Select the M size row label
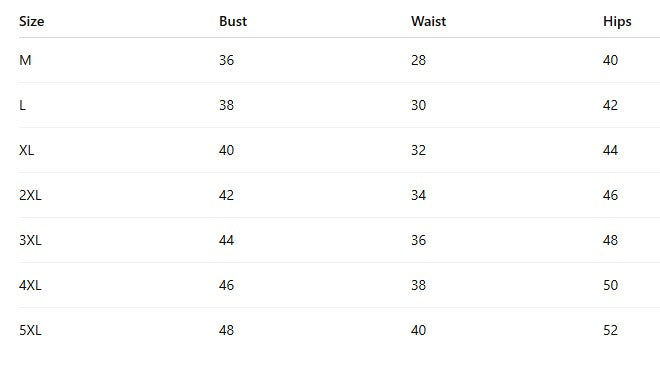This screenshot has height=372, width=660. pyautogui.click(x=25, y=60)
